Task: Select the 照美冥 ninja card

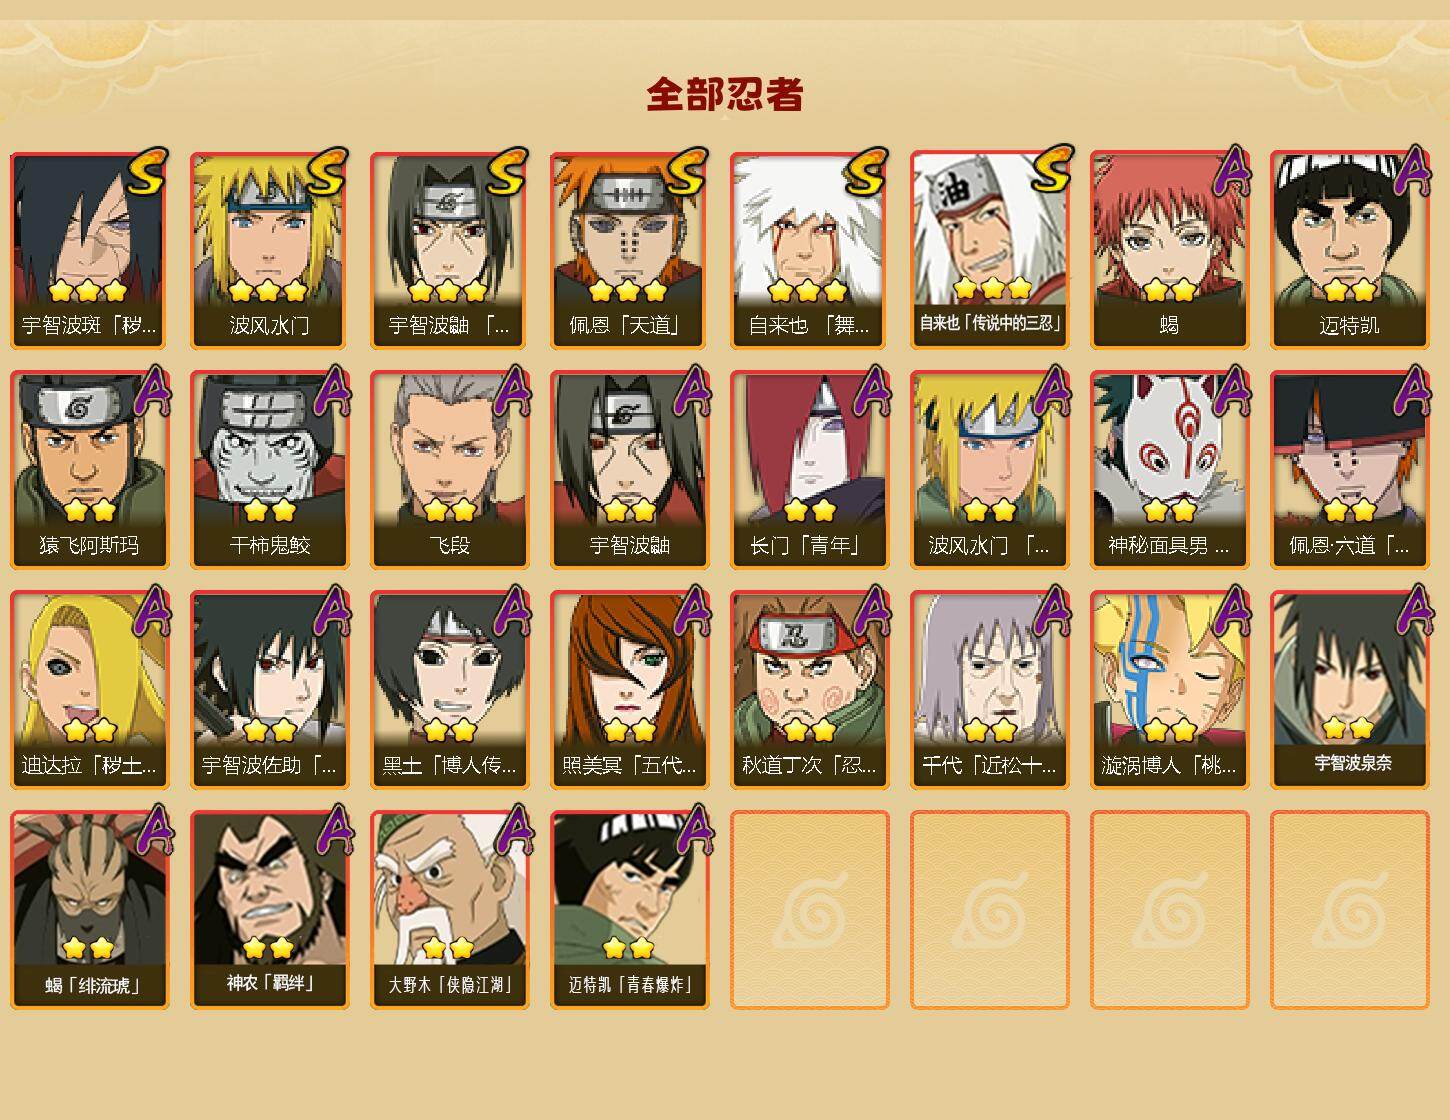Action: pos(629,690)
